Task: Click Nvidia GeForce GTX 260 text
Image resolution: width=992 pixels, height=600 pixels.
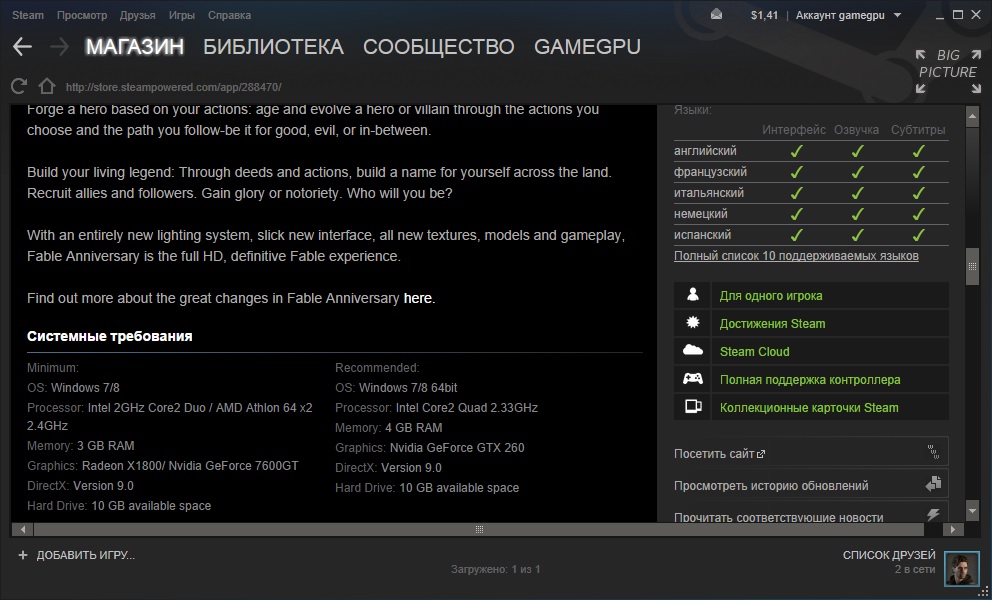Action: point(457,447)
